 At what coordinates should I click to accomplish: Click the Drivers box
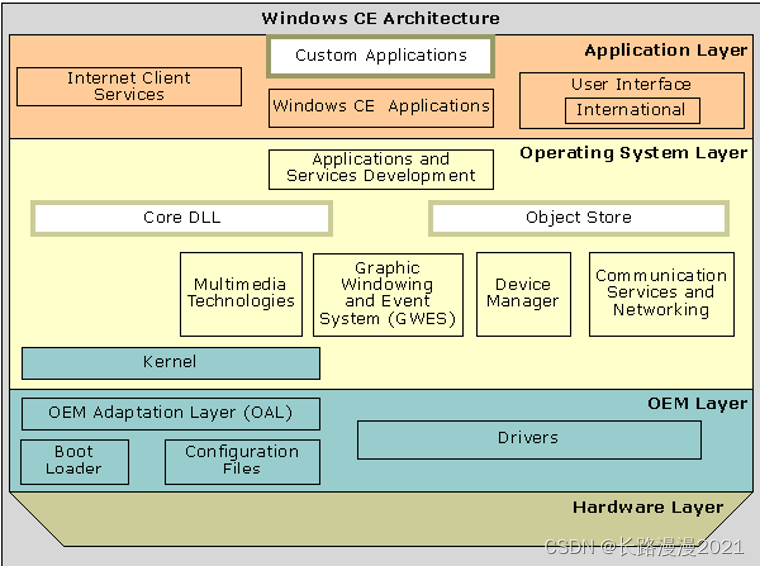point(529,440)
